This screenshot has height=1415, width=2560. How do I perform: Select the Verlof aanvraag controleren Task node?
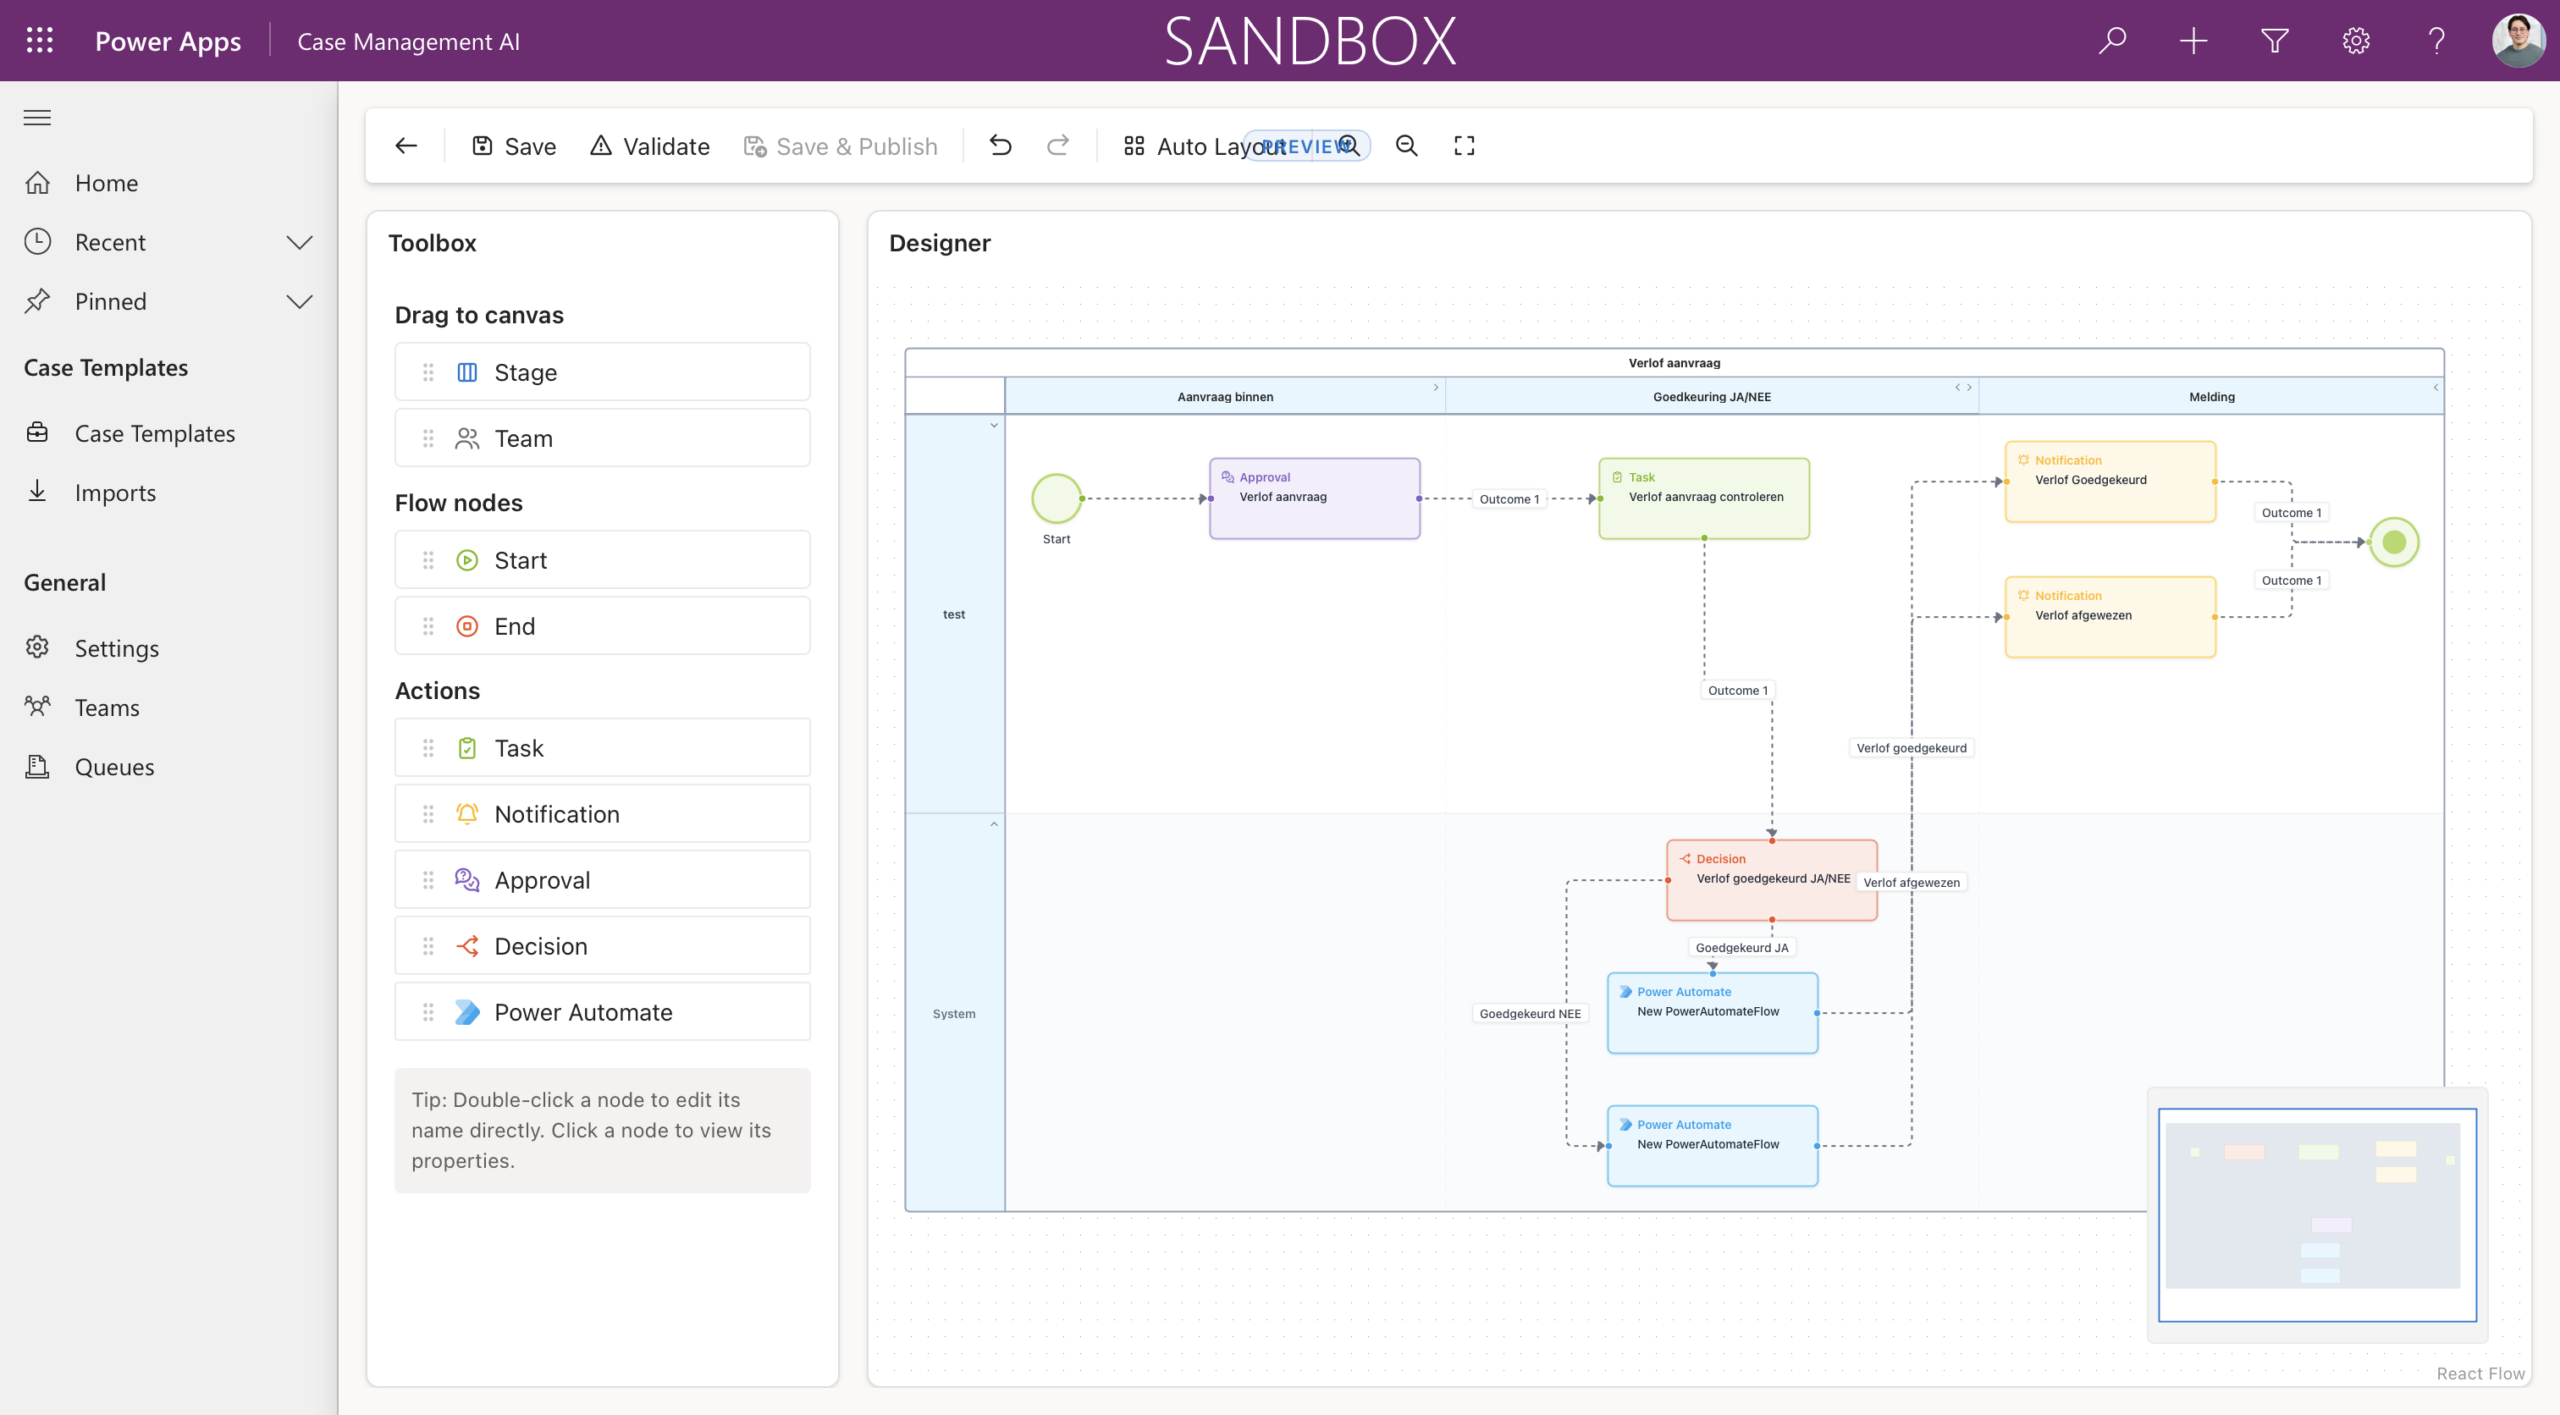point(1703,499)
